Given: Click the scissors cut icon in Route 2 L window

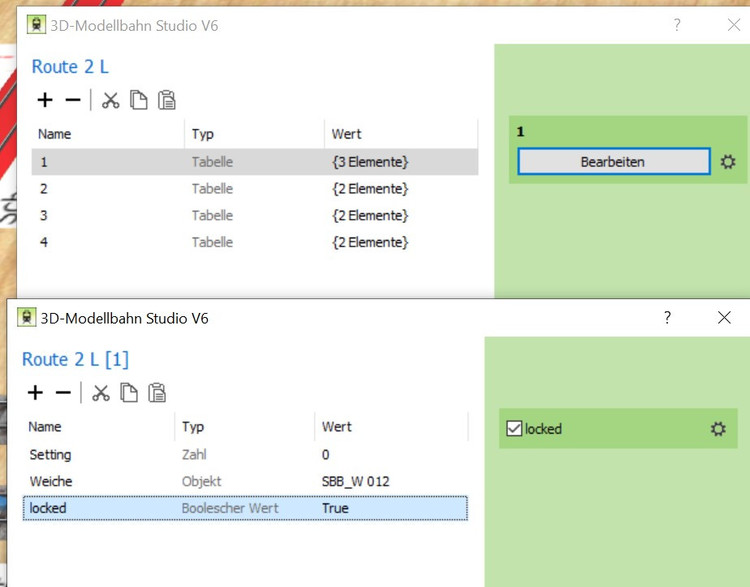Looking at the screenshot, I should 110,100.
